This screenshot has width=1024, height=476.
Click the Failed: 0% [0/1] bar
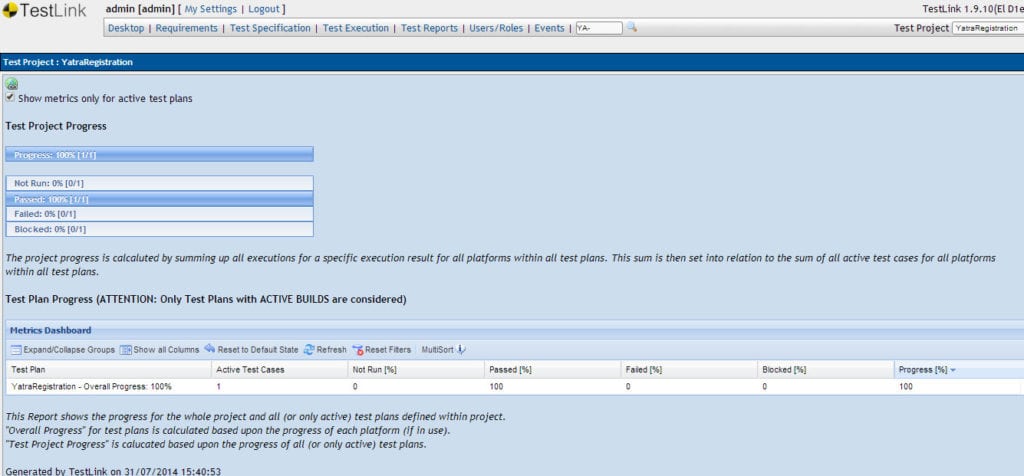(159, 214)
